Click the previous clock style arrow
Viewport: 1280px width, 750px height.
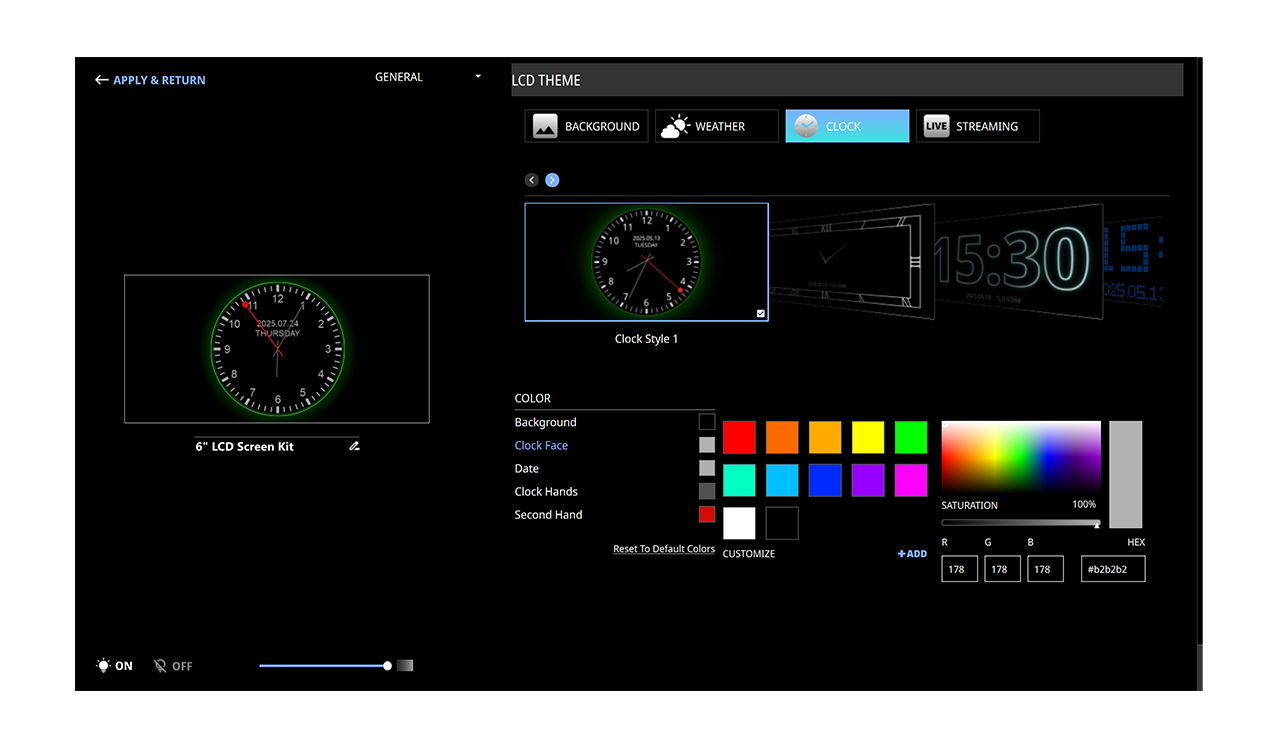tap(532, 180)
